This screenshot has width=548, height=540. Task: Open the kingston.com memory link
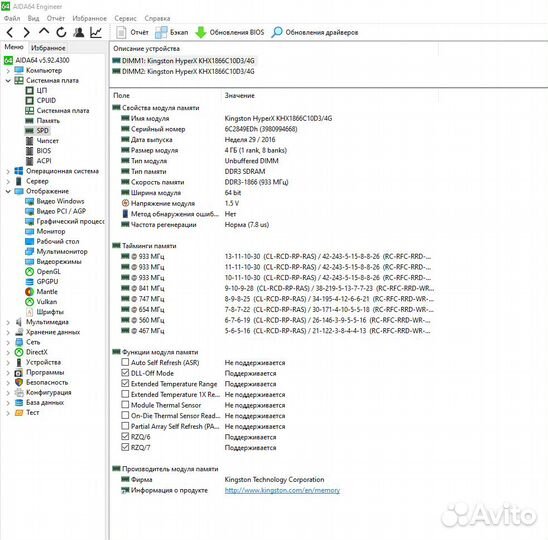pyautogui.click(x=282, y=490)
